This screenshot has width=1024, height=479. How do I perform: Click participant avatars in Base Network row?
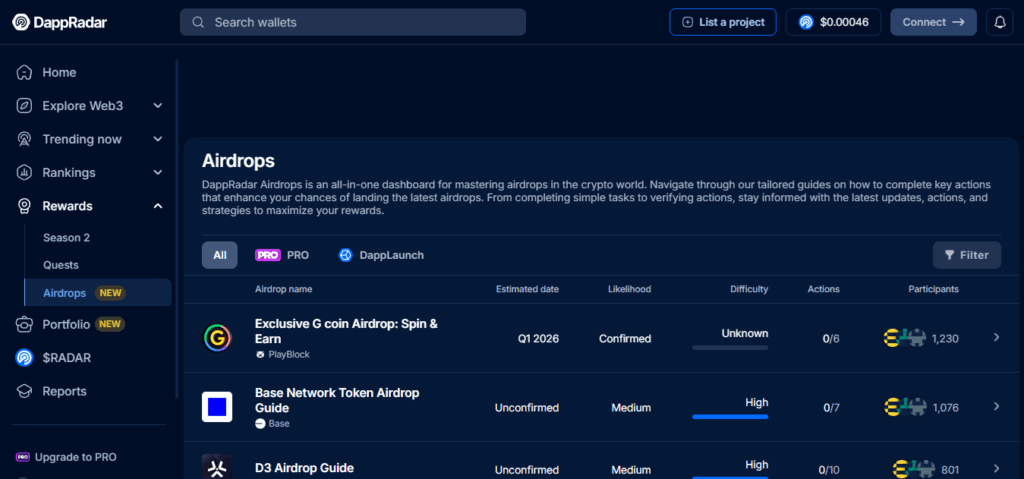[905, 407]
